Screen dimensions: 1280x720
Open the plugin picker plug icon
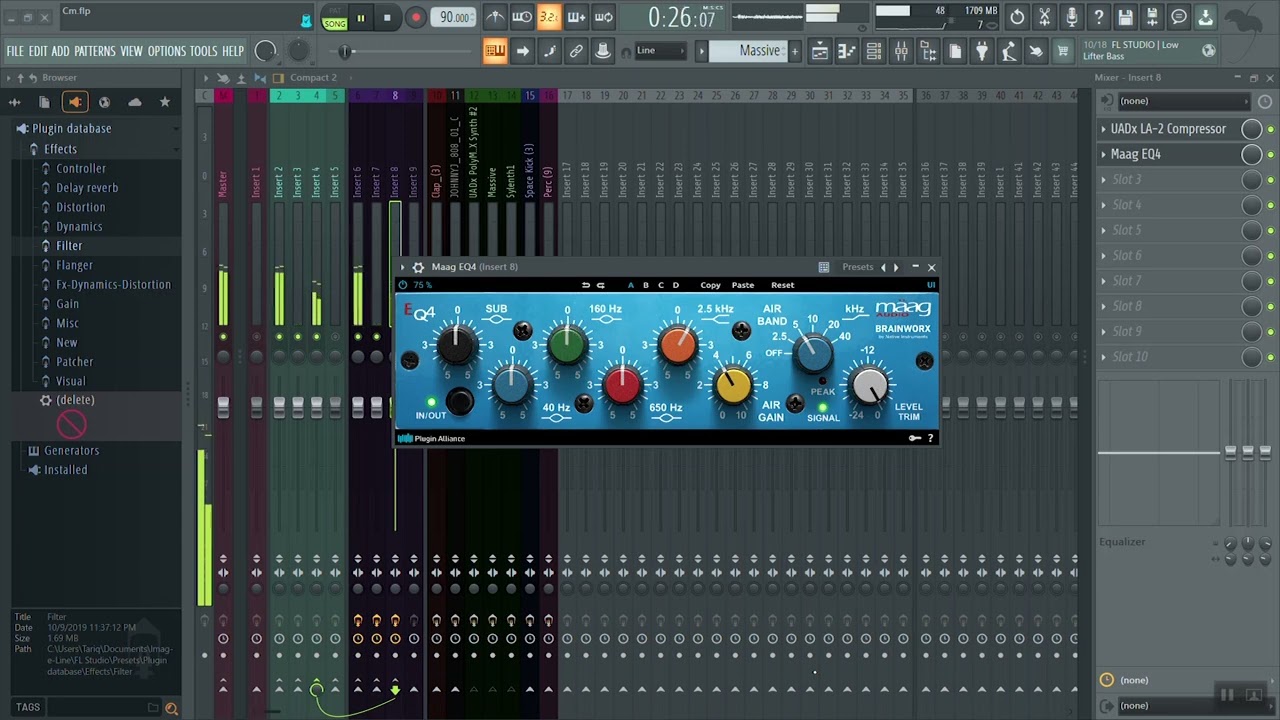click(982, 52)
